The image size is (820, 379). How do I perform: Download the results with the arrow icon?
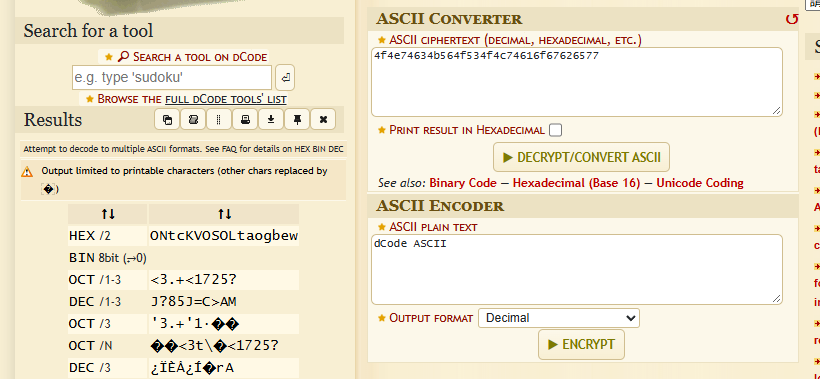coord(271,120)
